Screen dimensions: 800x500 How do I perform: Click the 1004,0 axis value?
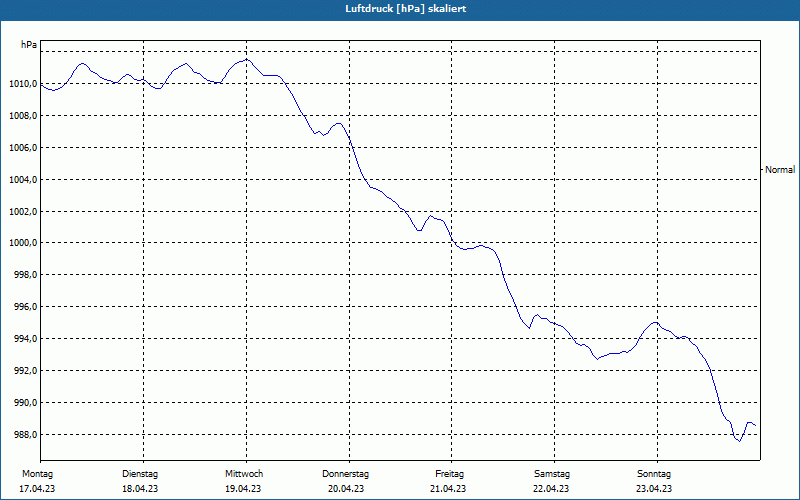[23, 180]
